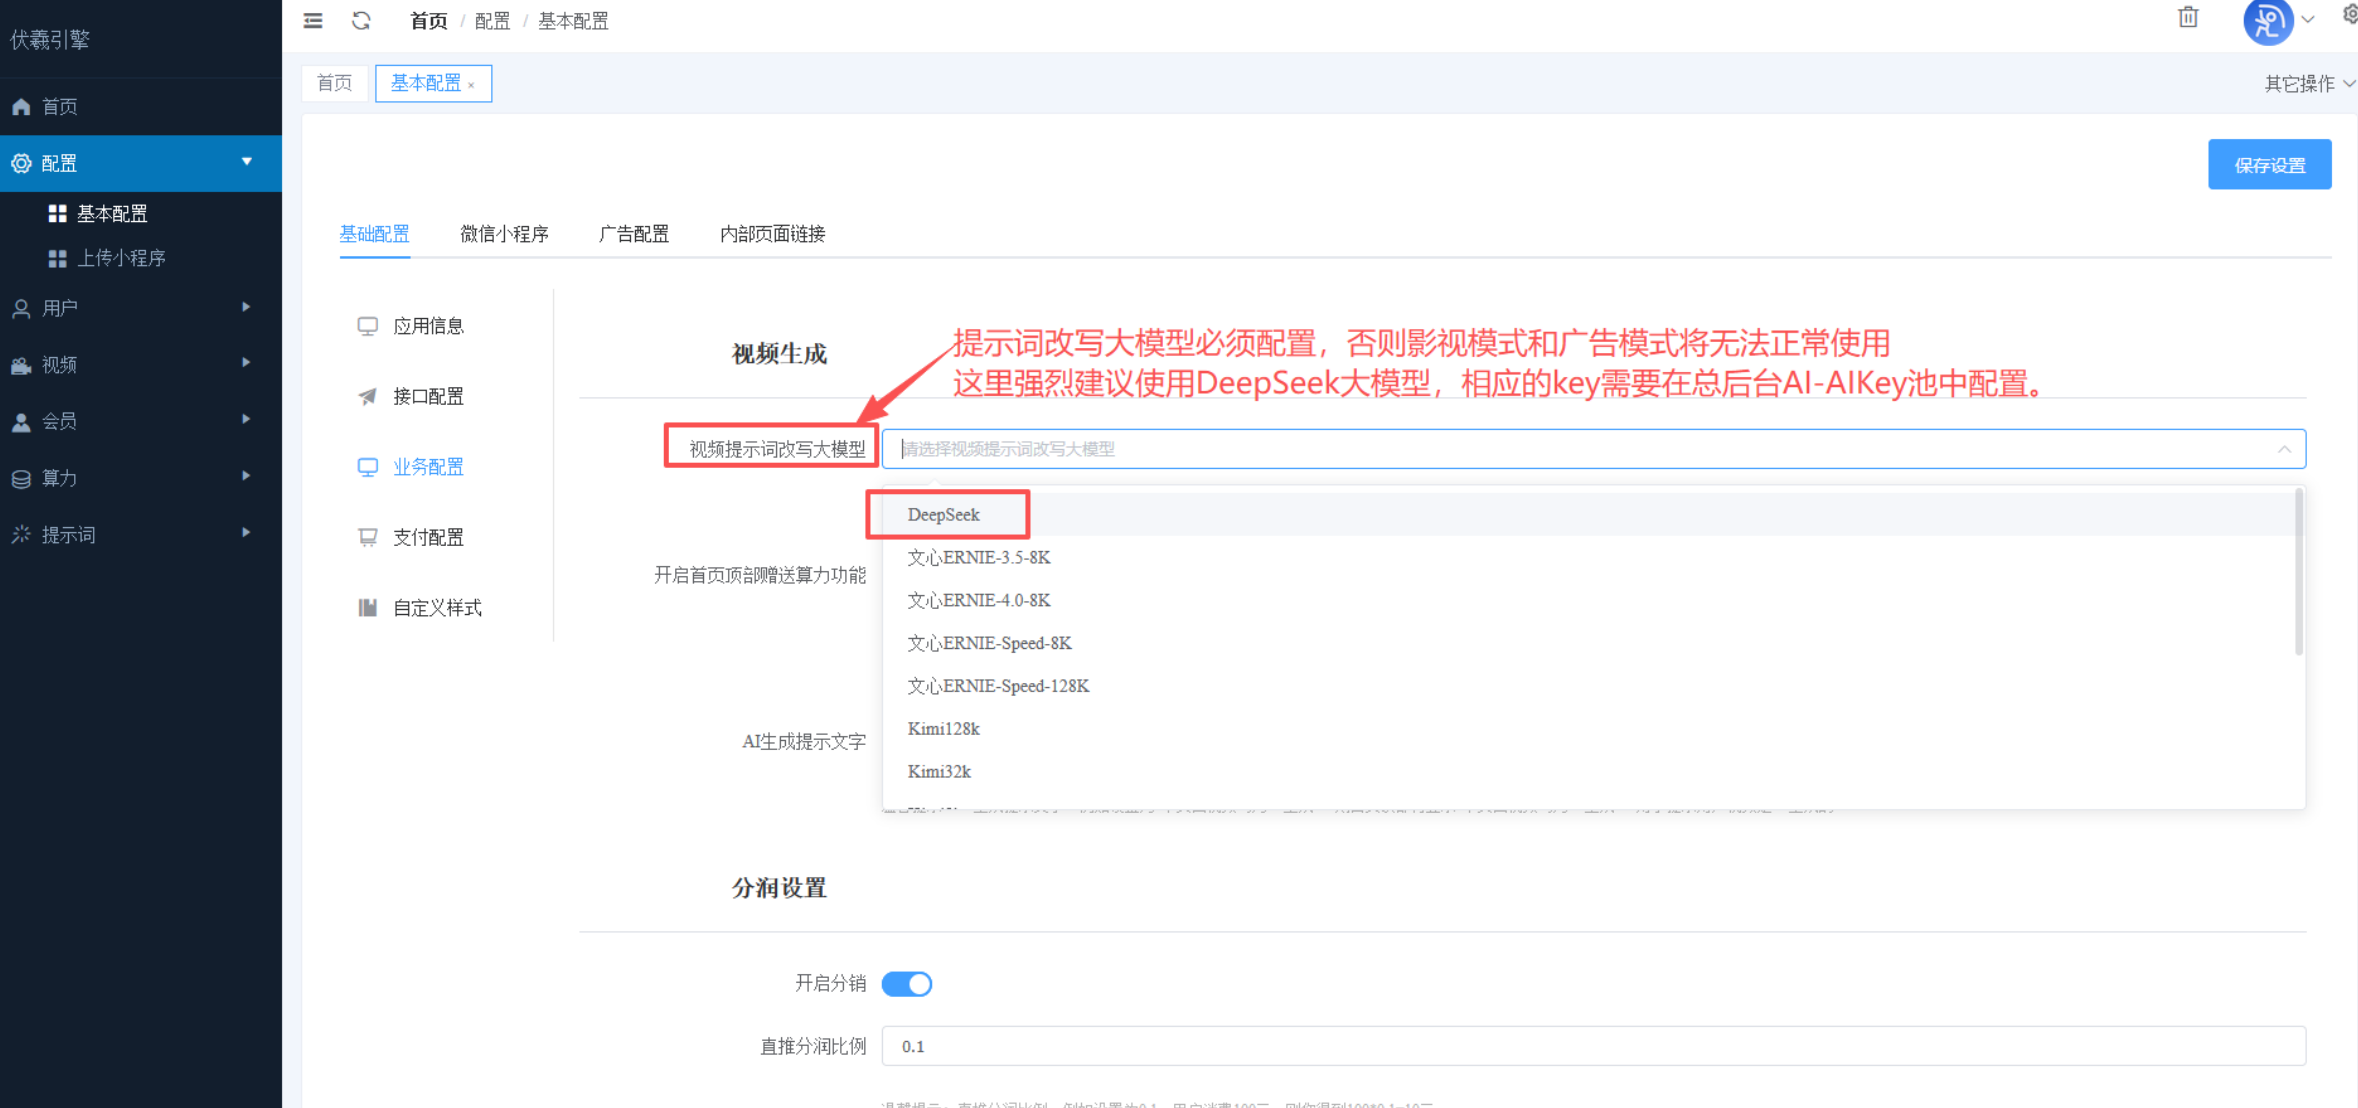Click the 保存设置 save button
Screen dimensions: 2358x1108
click(x=2269, y=164)
